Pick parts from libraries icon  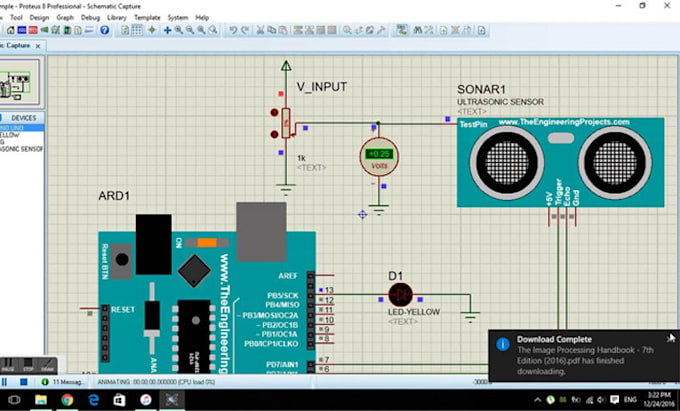coord(347,30)
